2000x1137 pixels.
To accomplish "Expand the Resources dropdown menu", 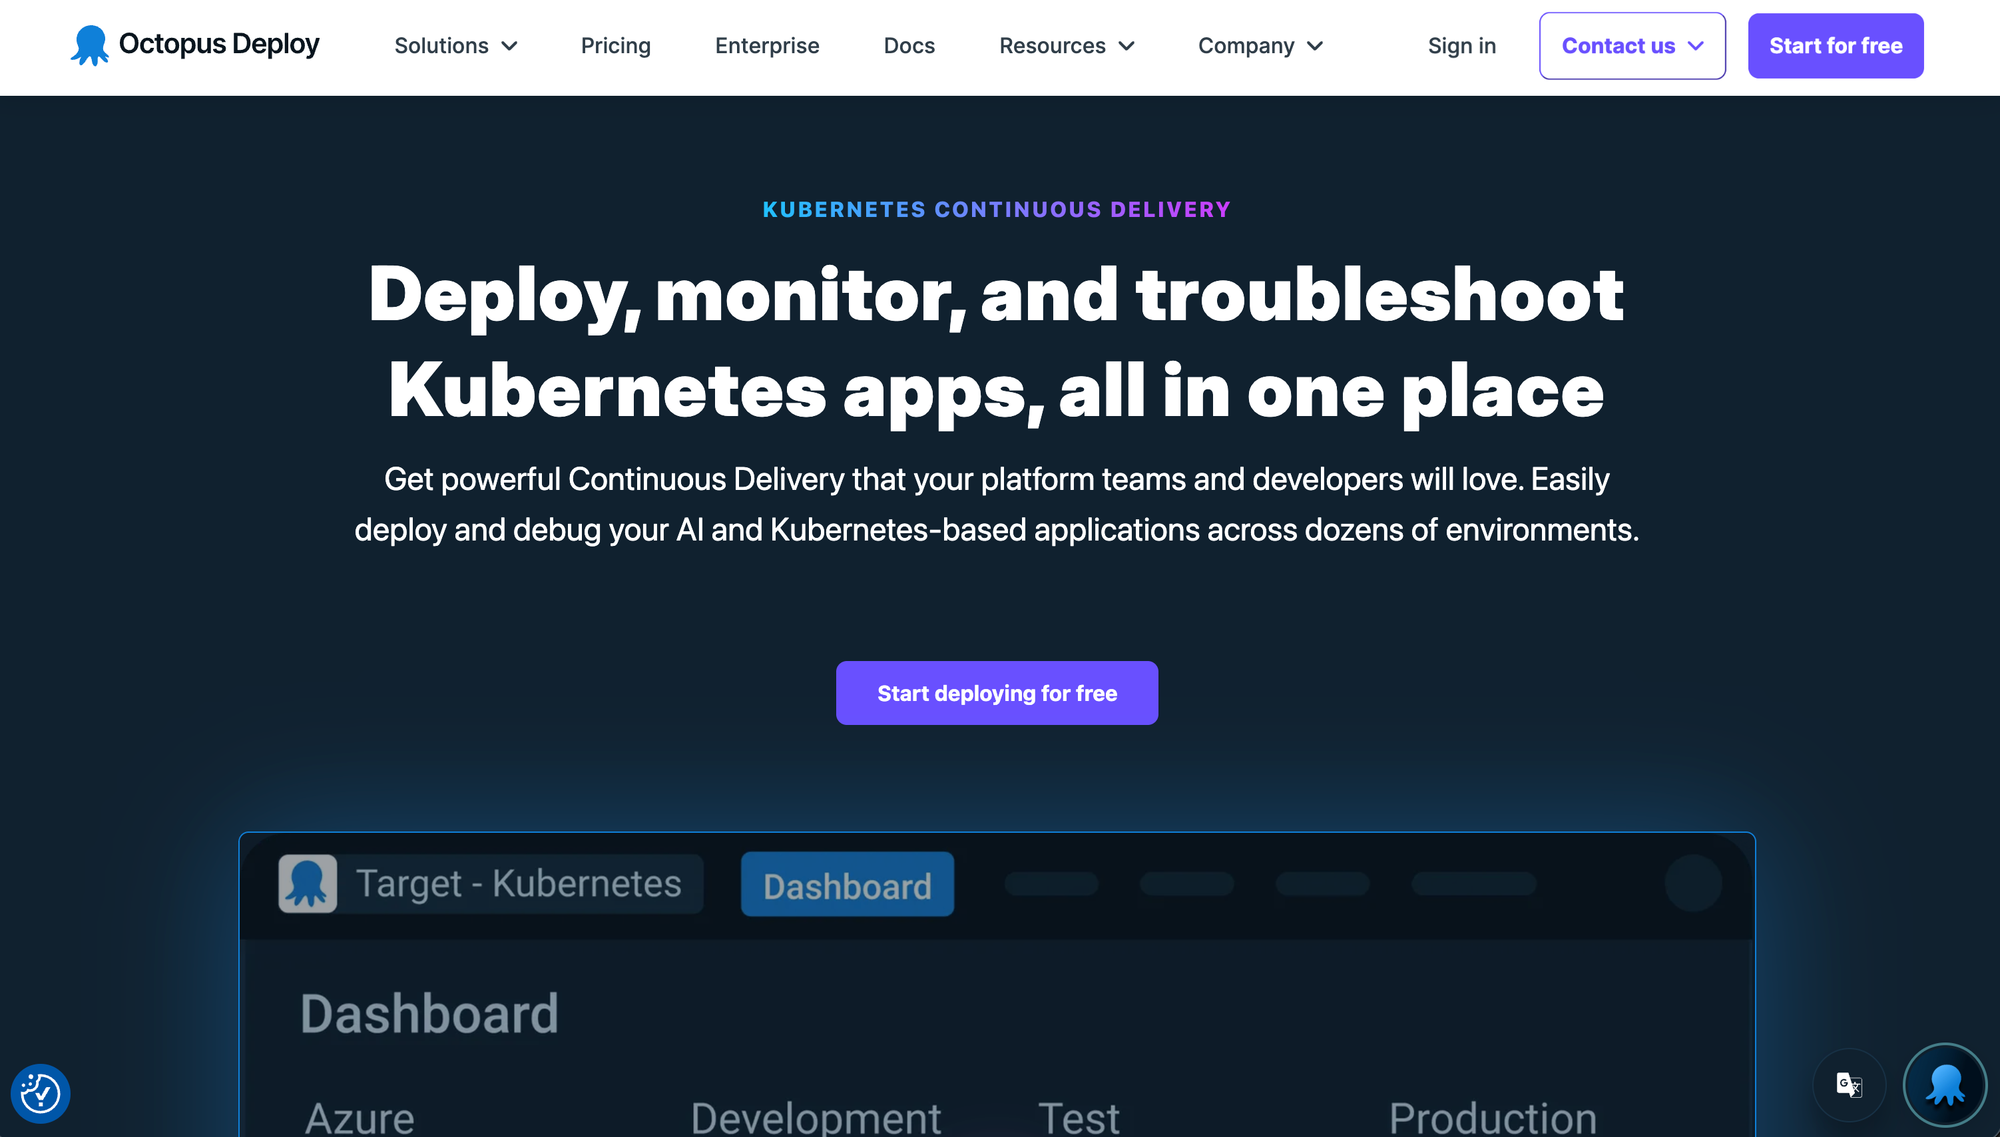I will tap(1066, 46).
